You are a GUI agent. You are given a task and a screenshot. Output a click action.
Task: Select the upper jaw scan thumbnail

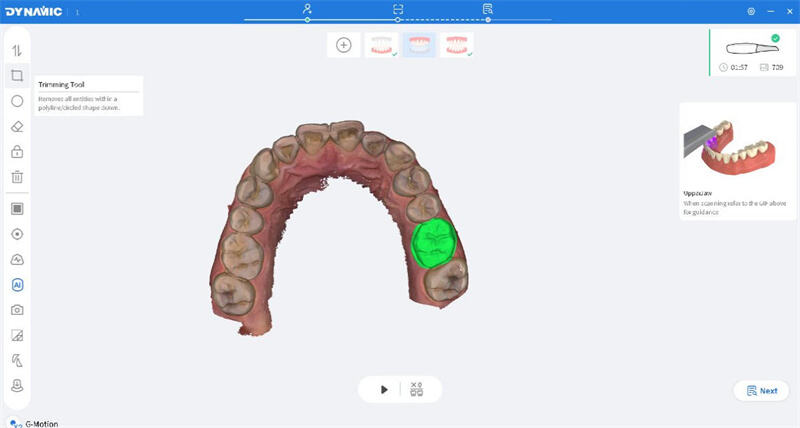click(x=381, y=45)
